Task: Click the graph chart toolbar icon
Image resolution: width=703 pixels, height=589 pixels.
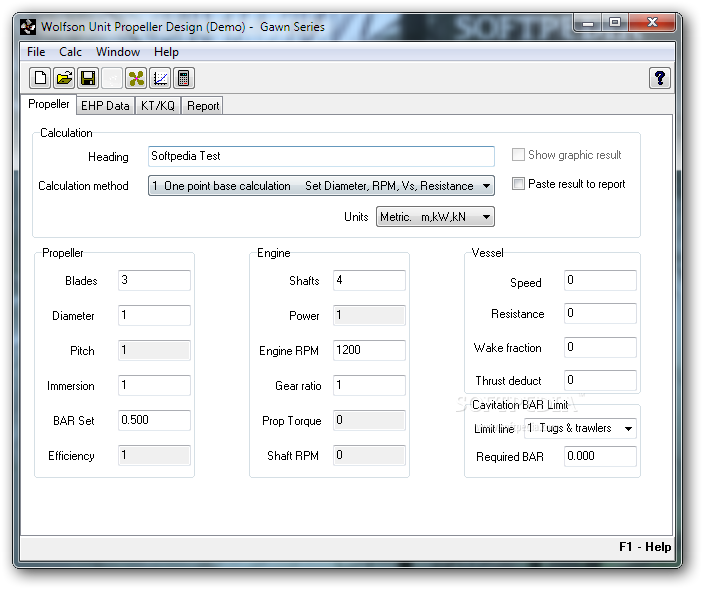Action: point(160,78)
